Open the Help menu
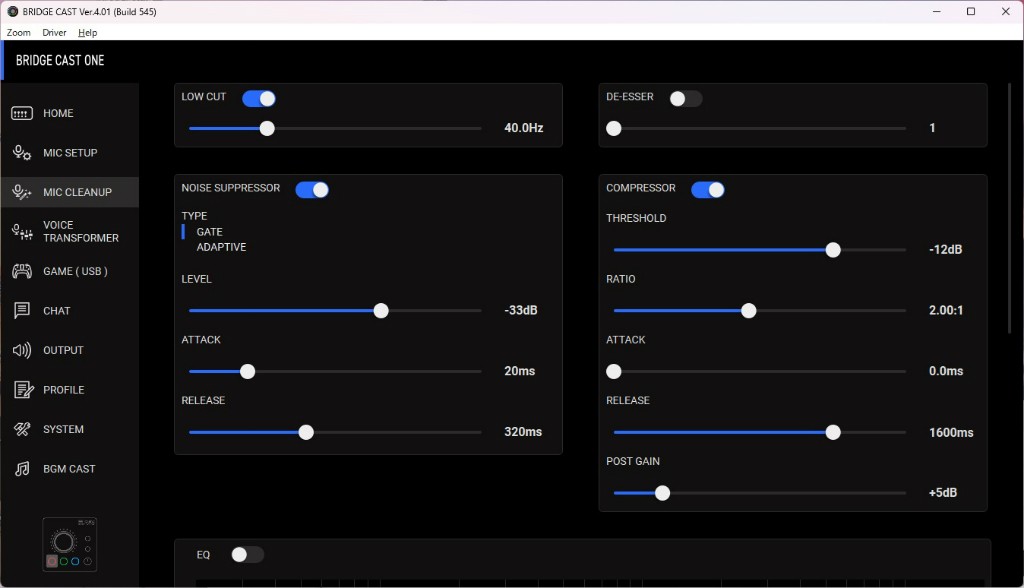The height and width of the screenshot is (588, 1024). [88, 33]
